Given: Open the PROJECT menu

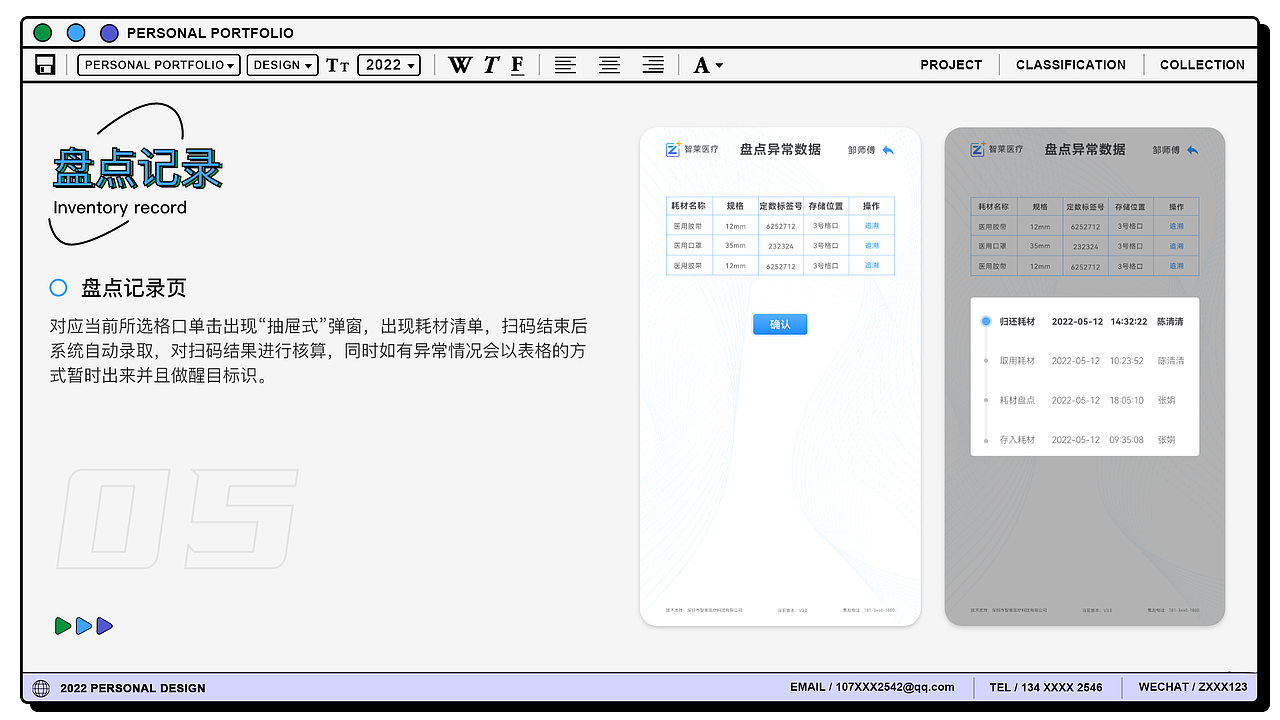Looking at the screenshot, I should tap(950, 64).
